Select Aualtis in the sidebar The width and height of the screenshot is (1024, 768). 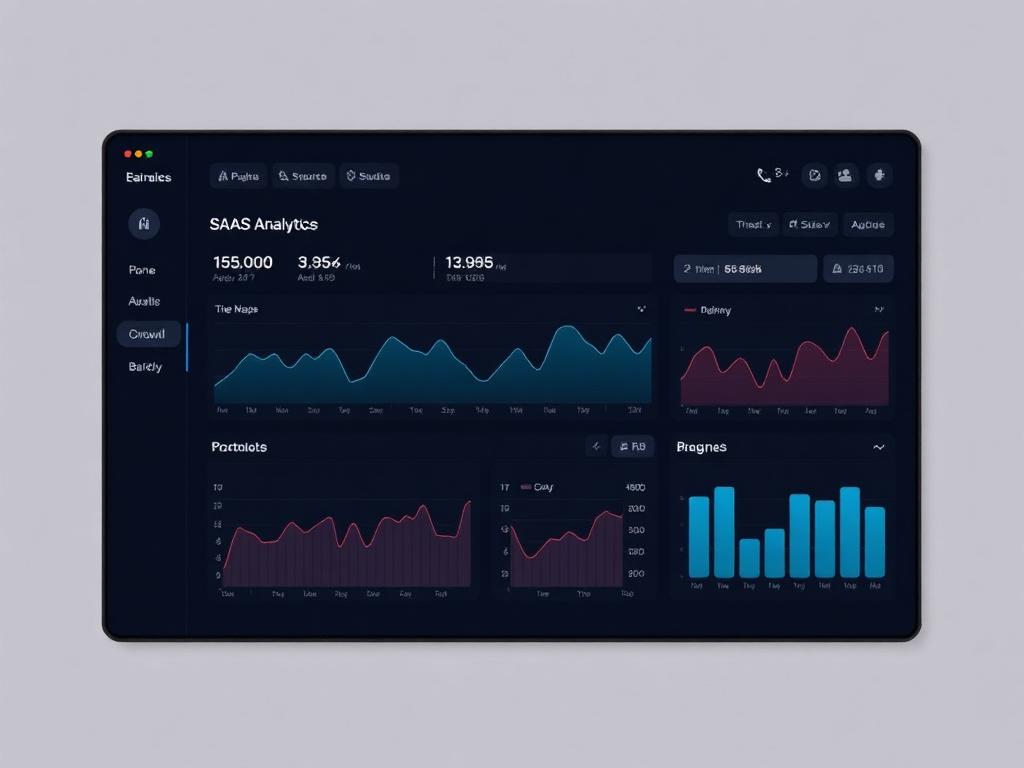tap(144, 301)
